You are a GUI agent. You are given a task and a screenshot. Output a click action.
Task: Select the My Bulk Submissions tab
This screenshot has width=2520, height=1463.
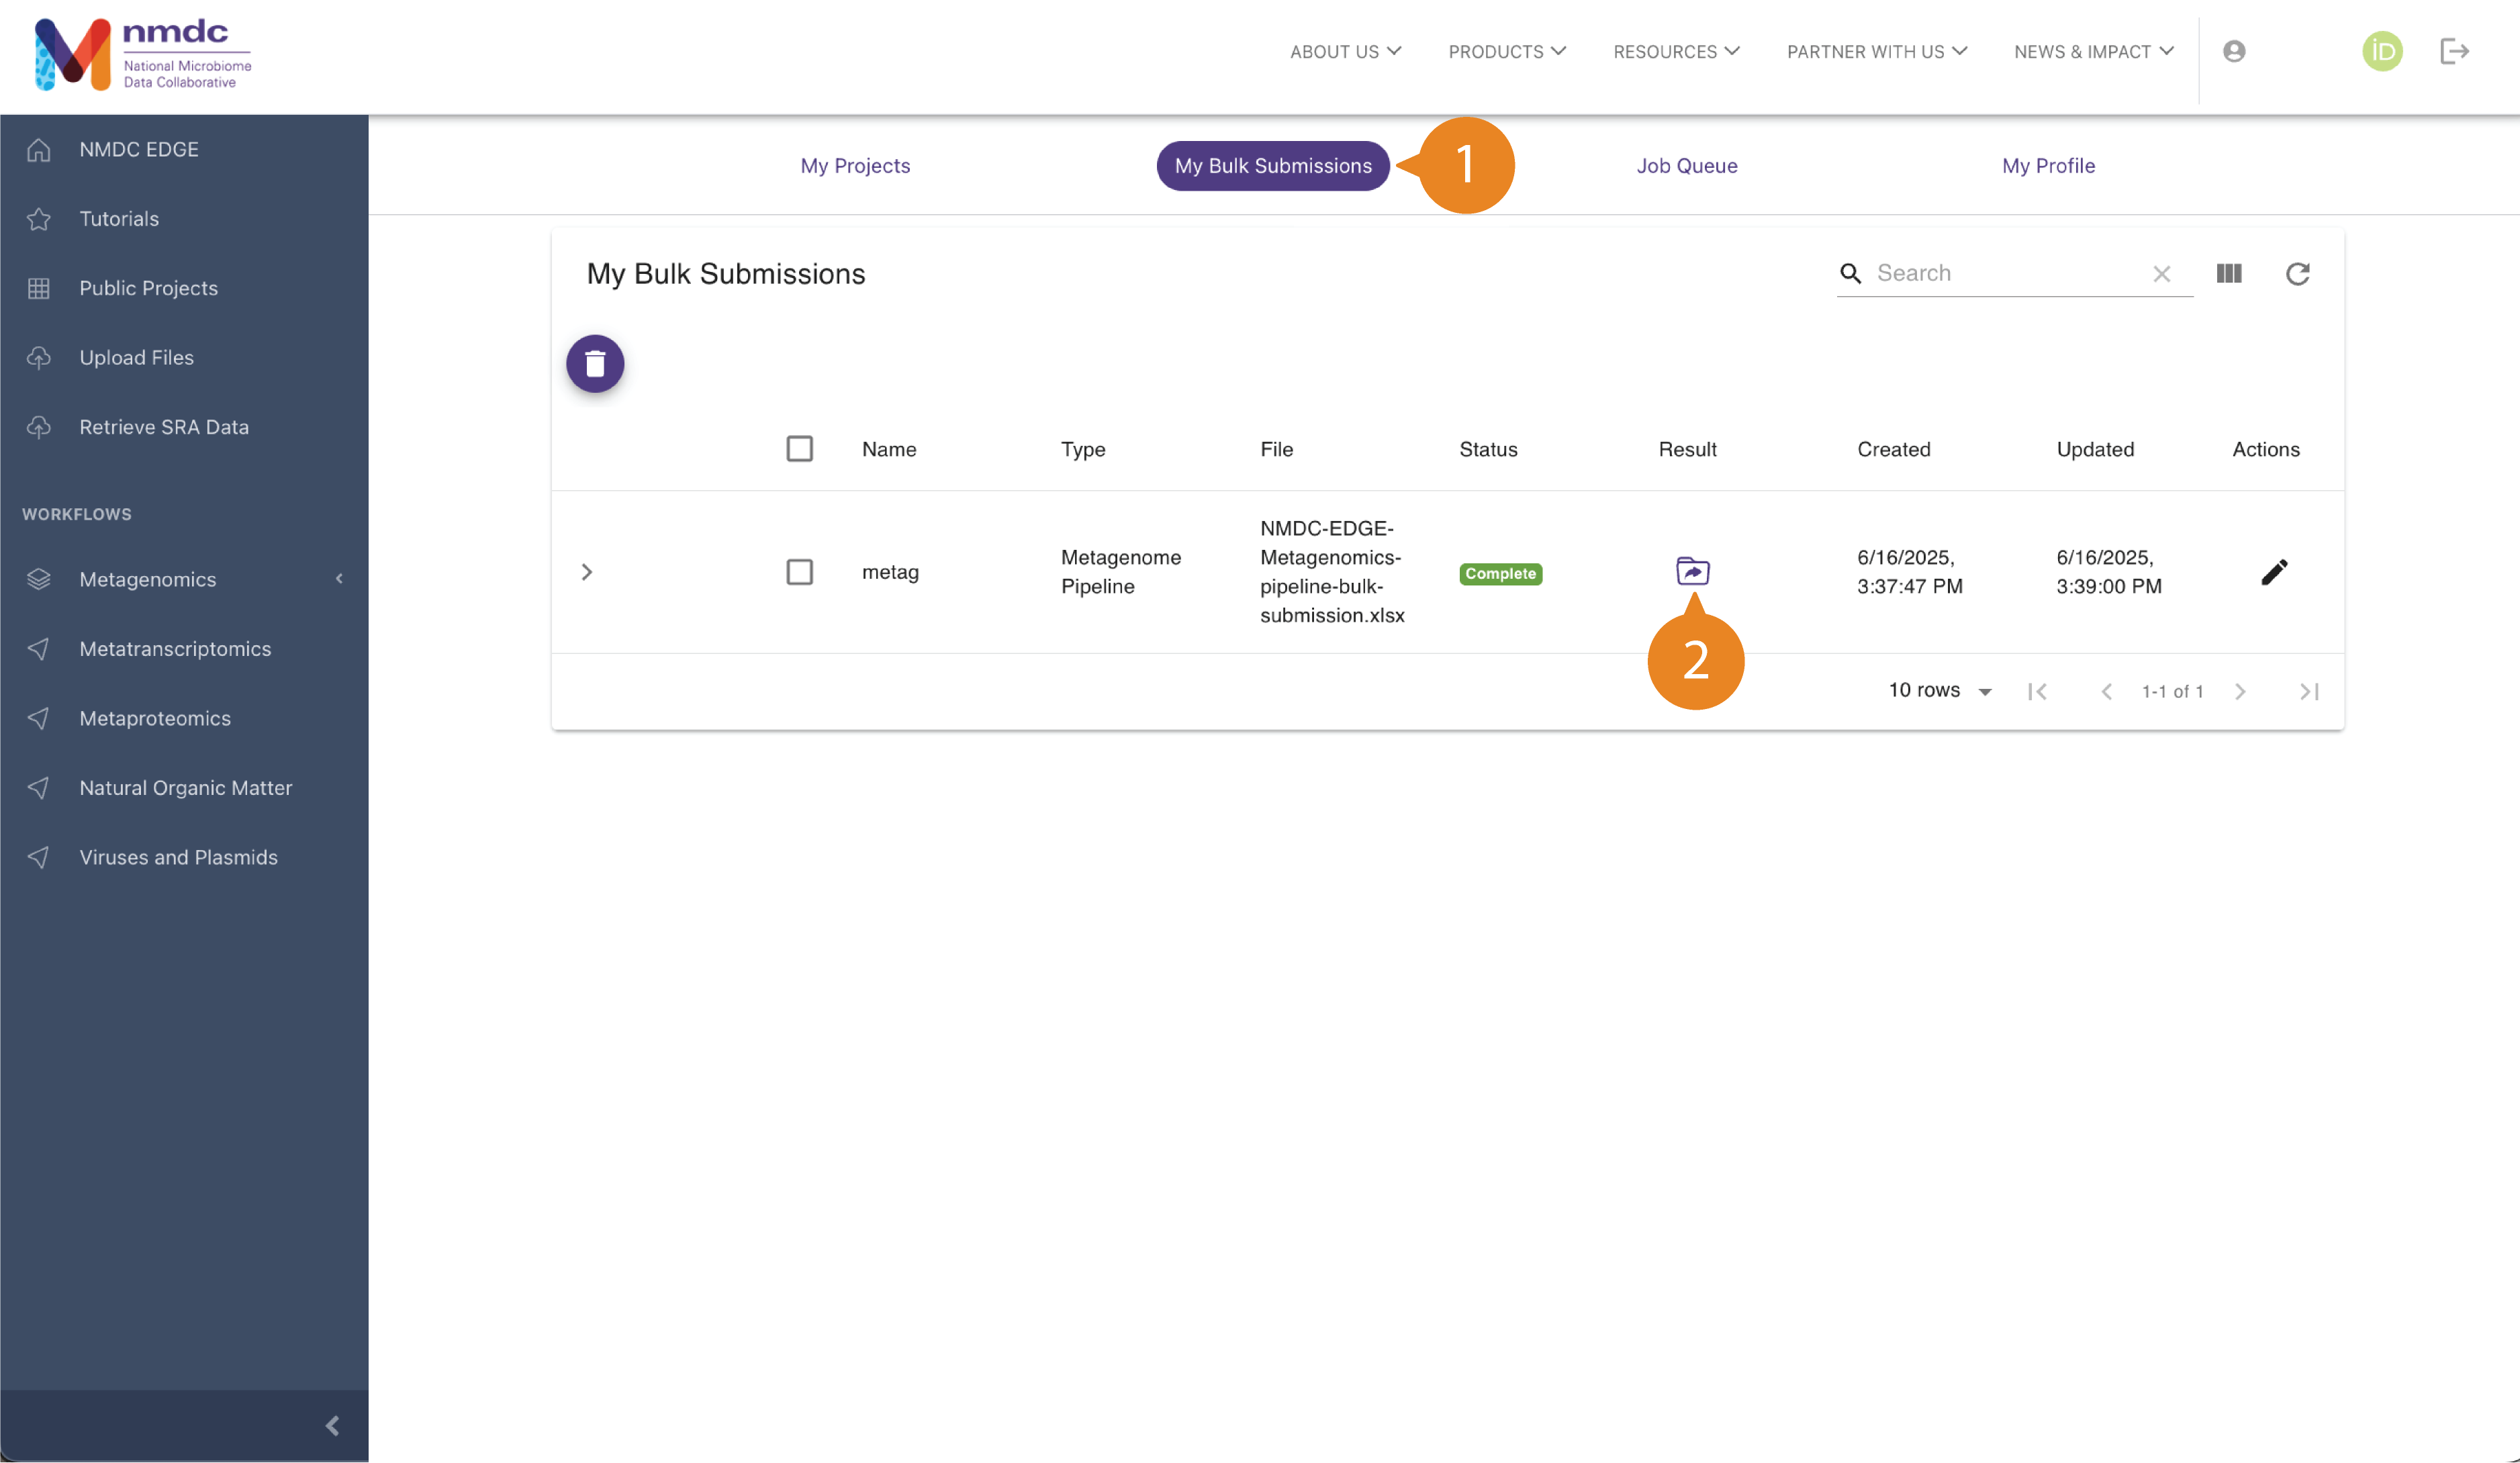[1273, 166]
